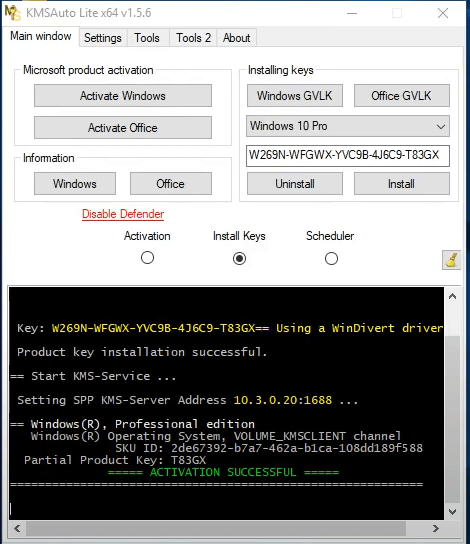Screen dimensions: 470x544
Task: Select the Activation radio button
Action: coord(147,258)
